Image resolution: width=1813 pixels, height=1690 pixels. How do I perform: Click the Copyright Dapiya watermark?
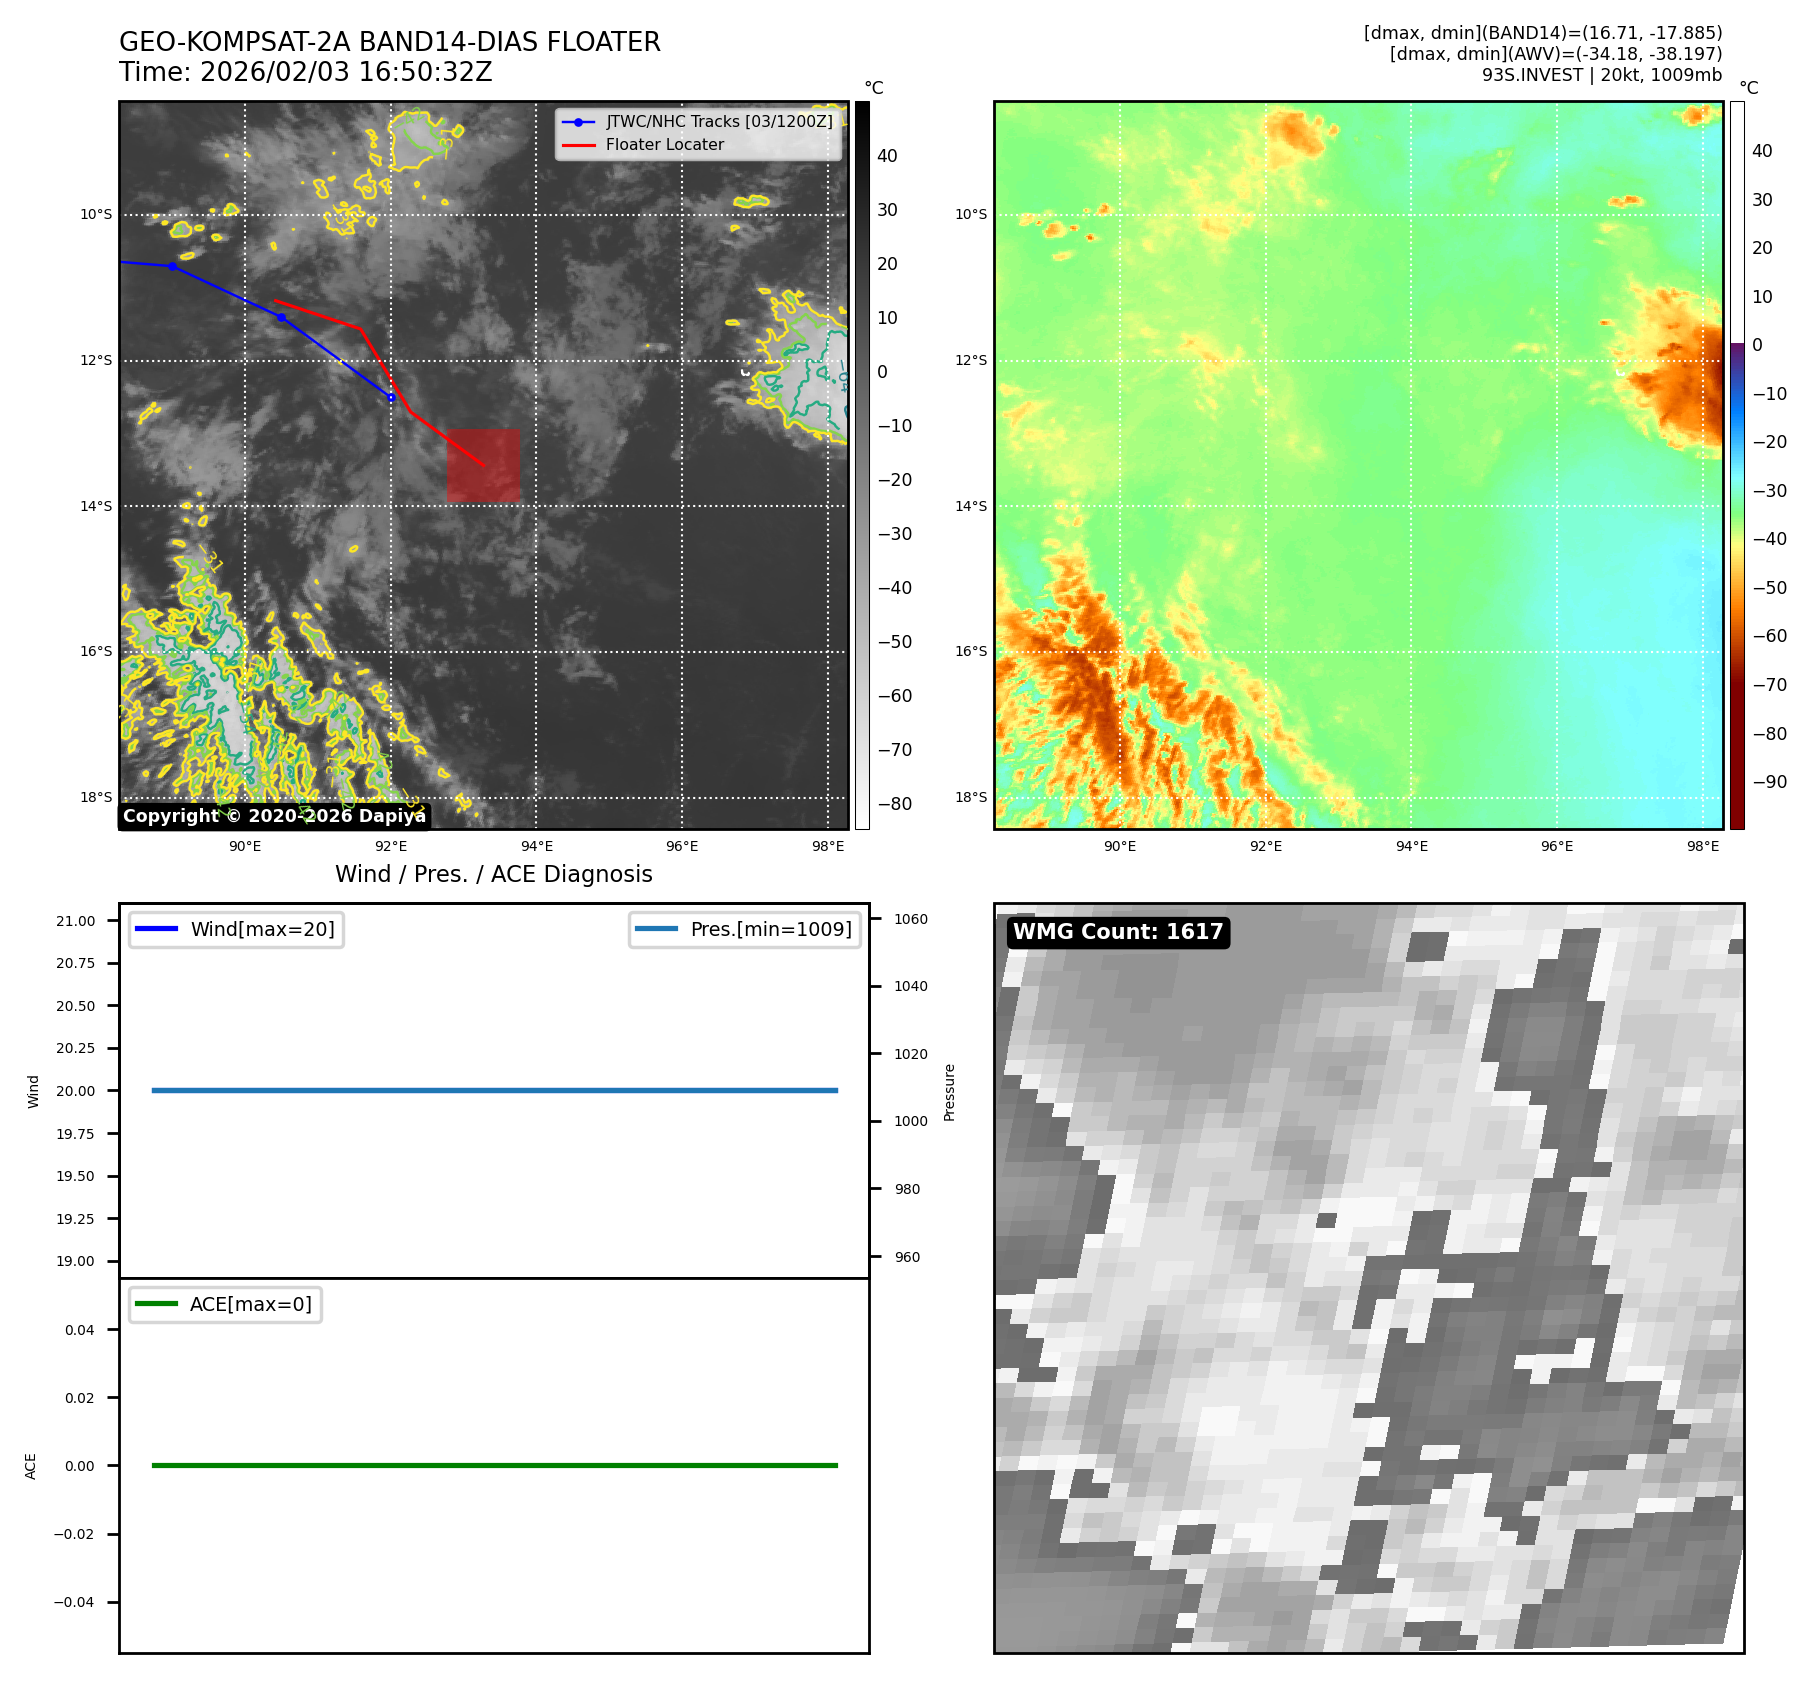274,816
